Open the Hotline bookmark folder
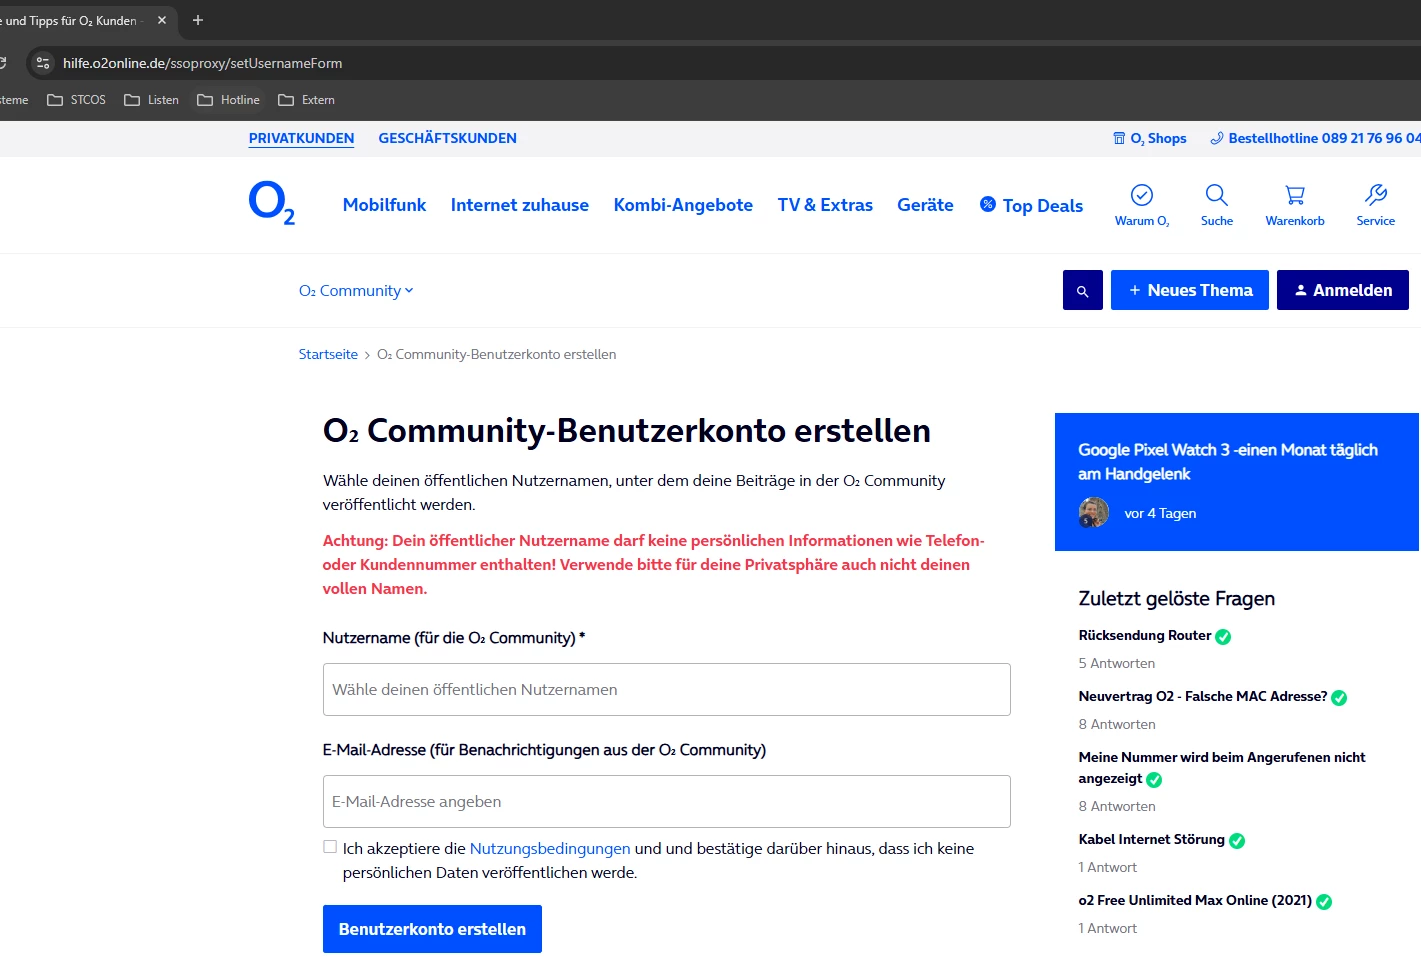The height and width of the screenshot is (957, 1421). click(x=228, y=100)
